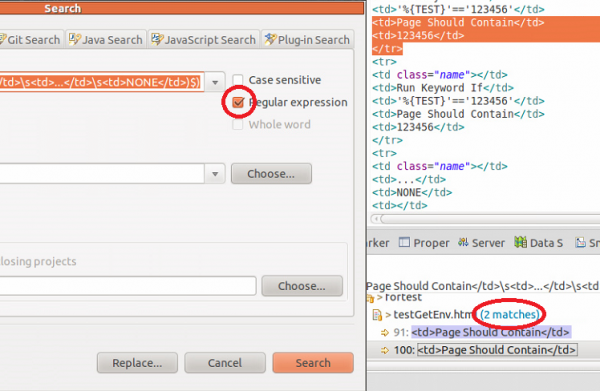Open the Proper view tab
The width and height of the screenshot is (600, 391).
click(x=424, y=243)
